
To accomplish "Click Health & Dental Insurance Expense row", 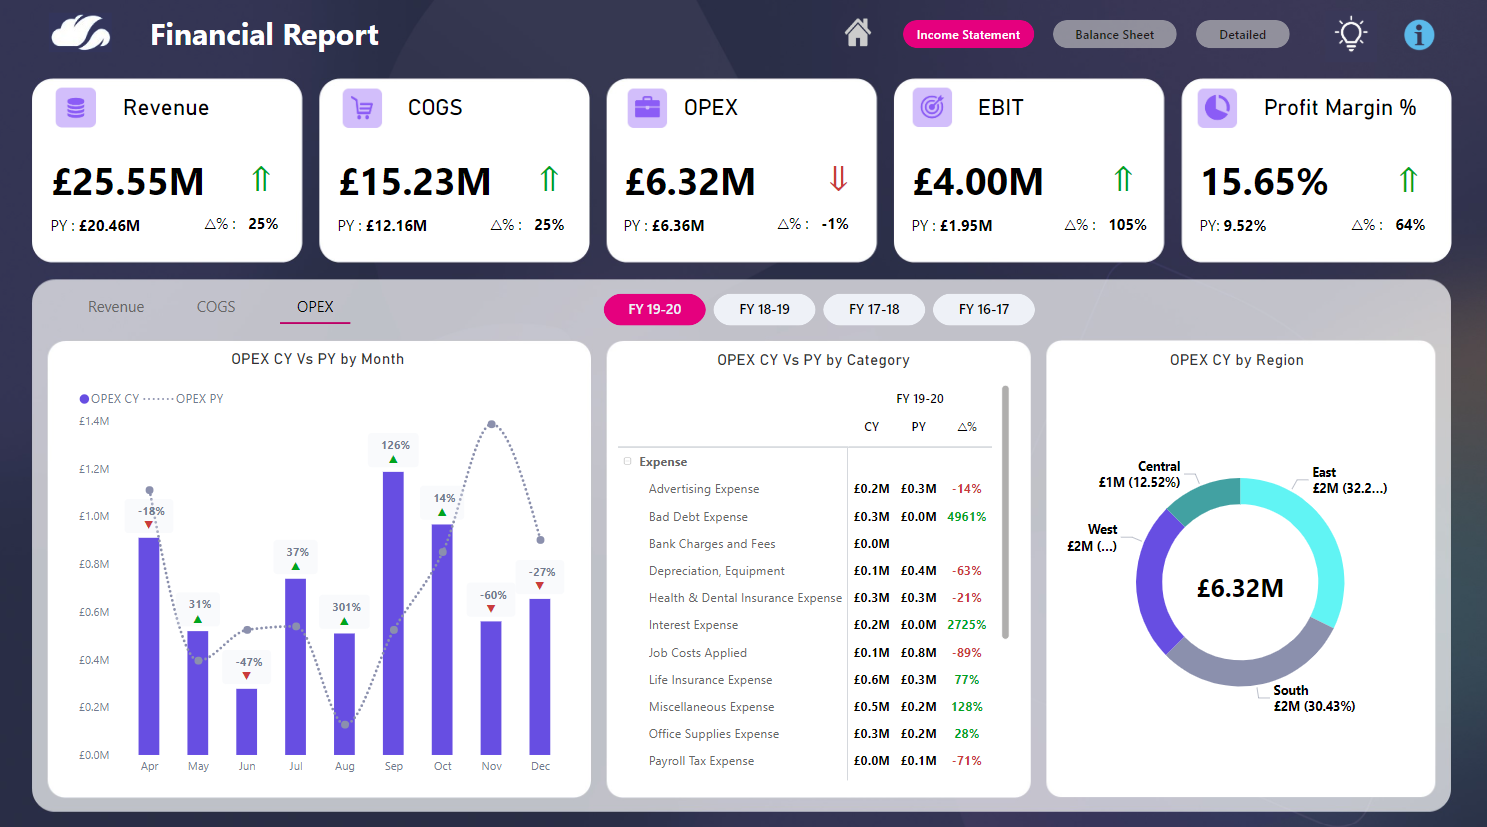I will [806, 598].
